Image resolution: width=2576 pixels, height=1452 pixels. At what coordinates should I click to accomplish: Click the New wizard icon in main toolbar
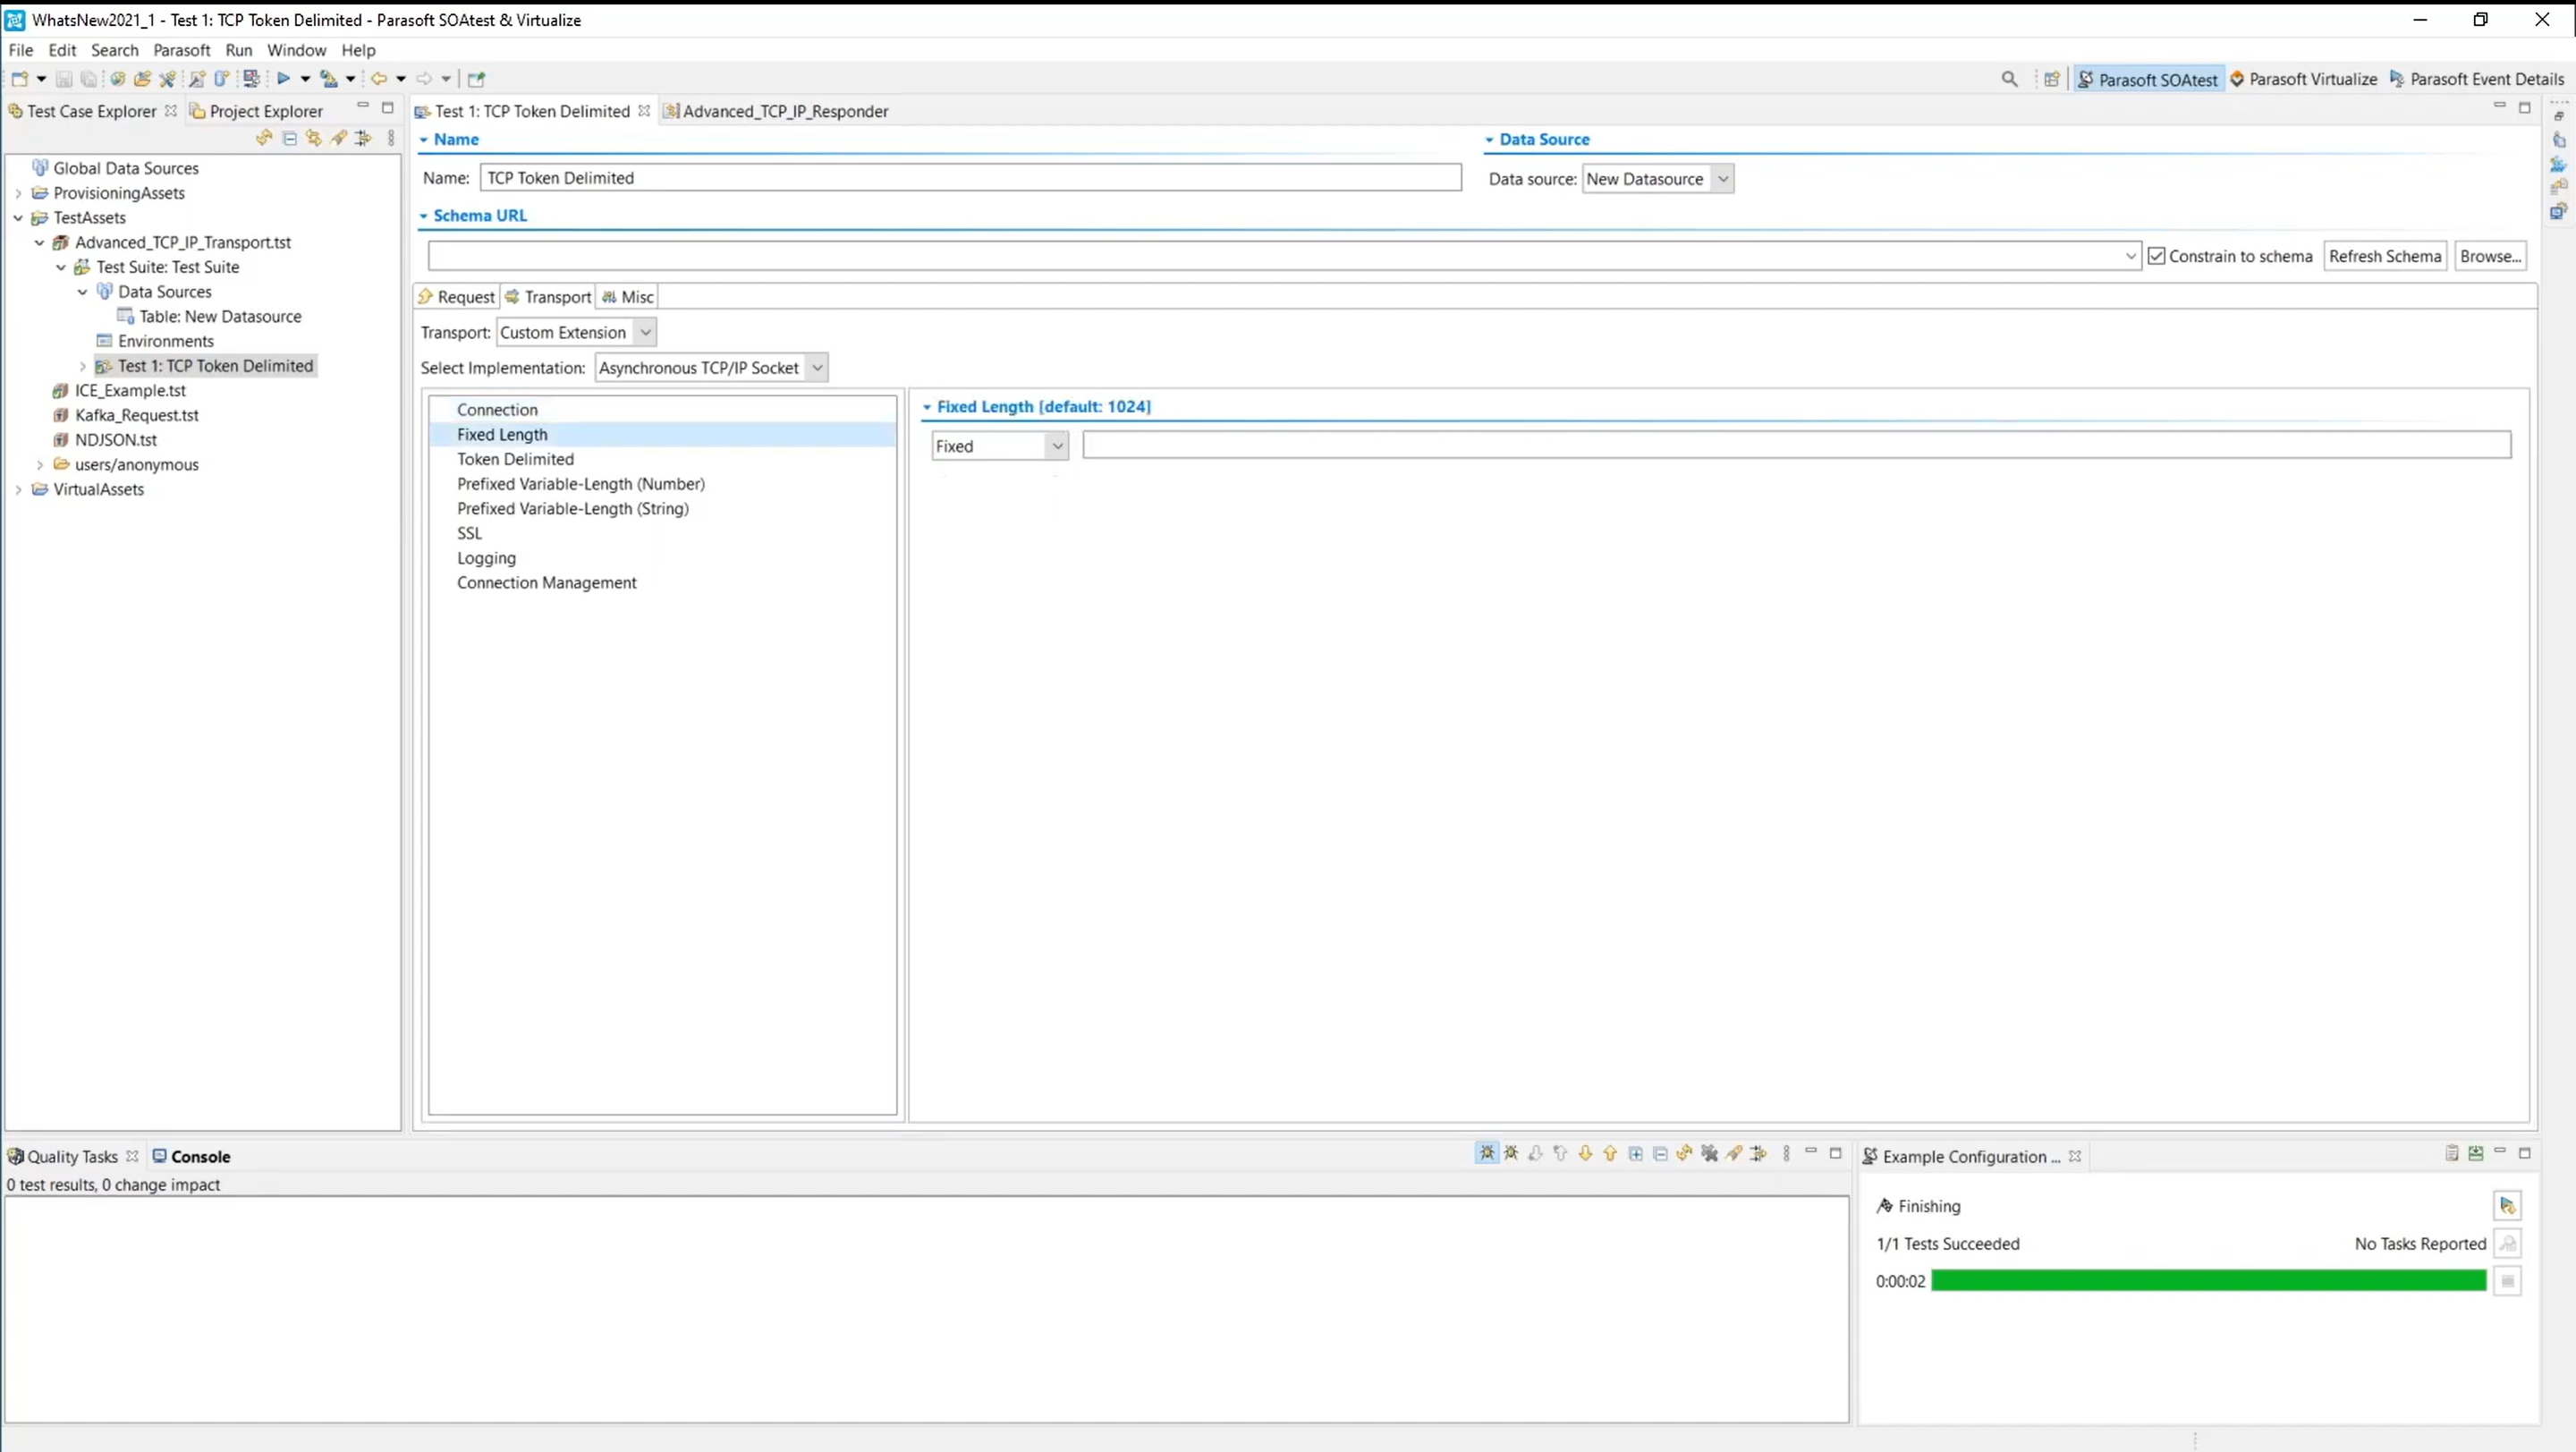tap(19, 78)
